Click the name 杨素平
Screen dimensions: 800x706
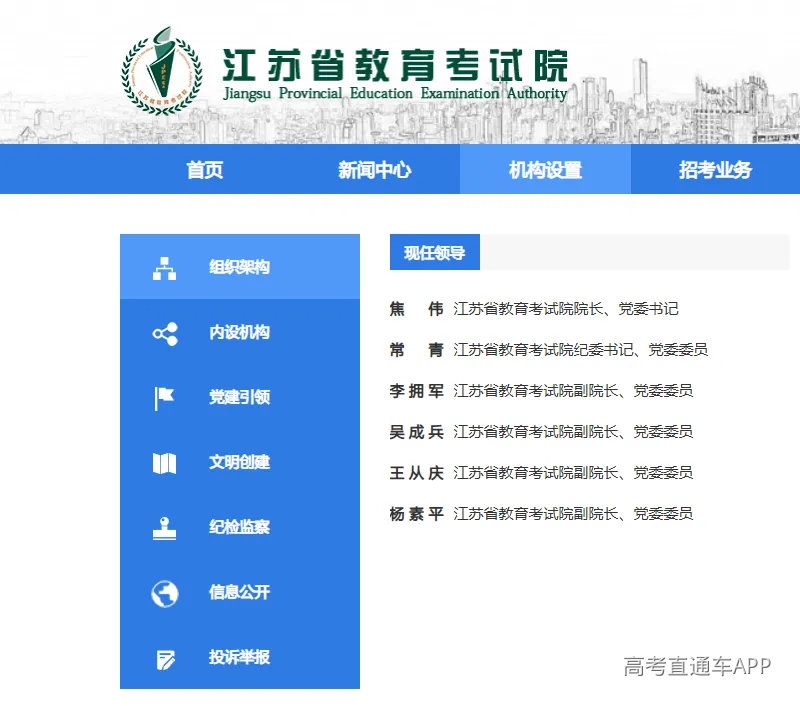tap(416, 514)
